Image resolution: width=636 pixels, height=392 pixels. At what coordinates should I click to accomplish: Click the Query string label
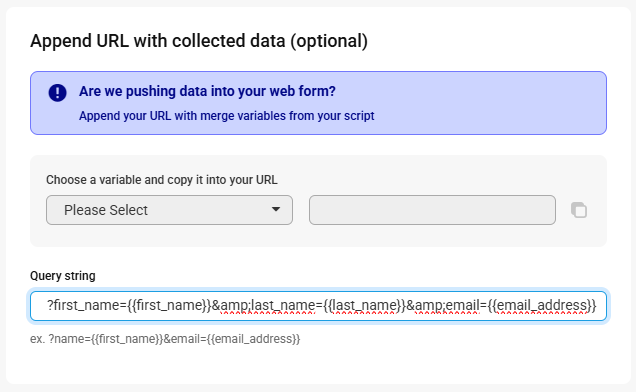click(63, 276)
